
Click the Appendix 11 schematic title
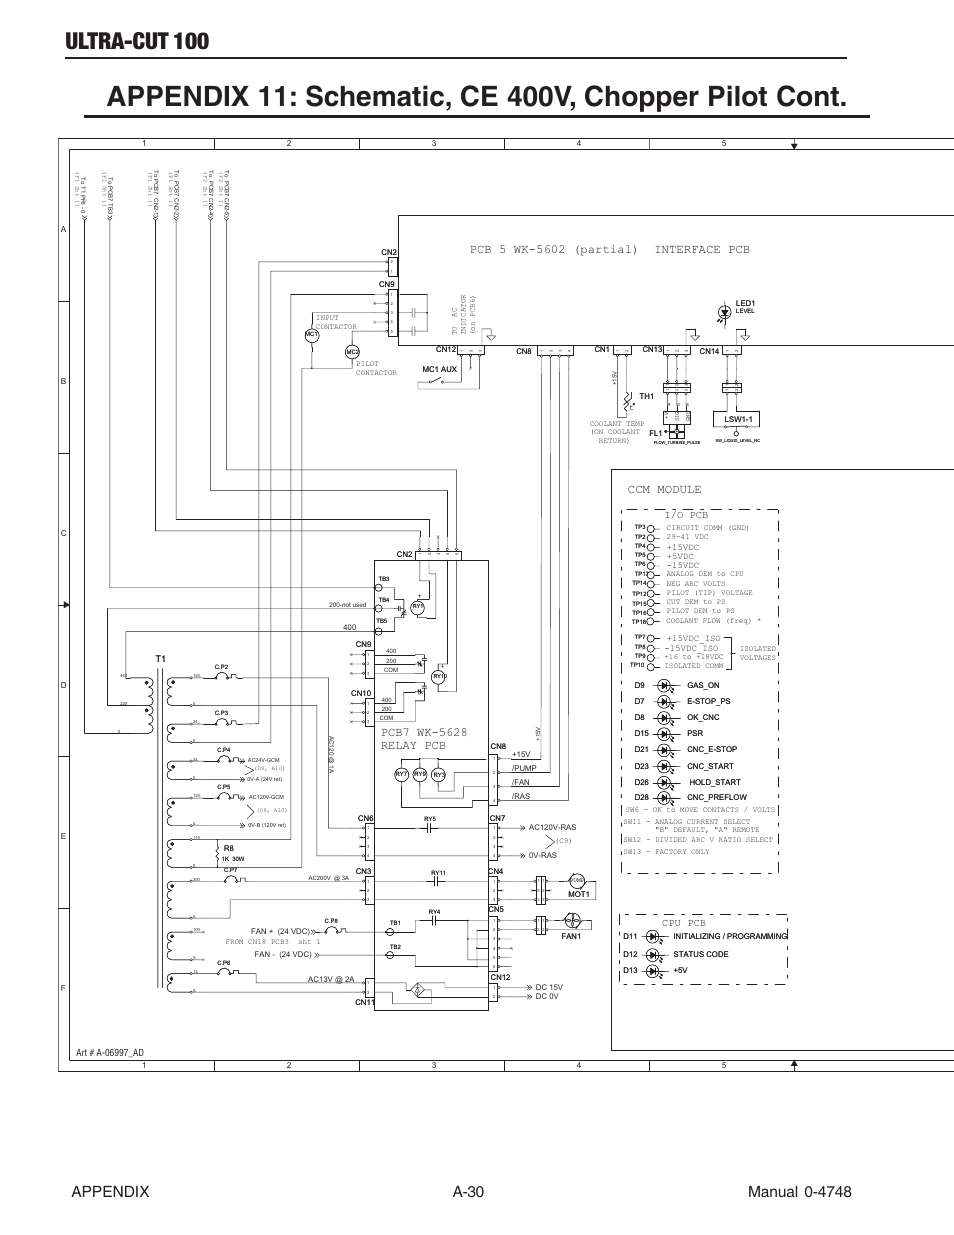(x=477, y=97)
